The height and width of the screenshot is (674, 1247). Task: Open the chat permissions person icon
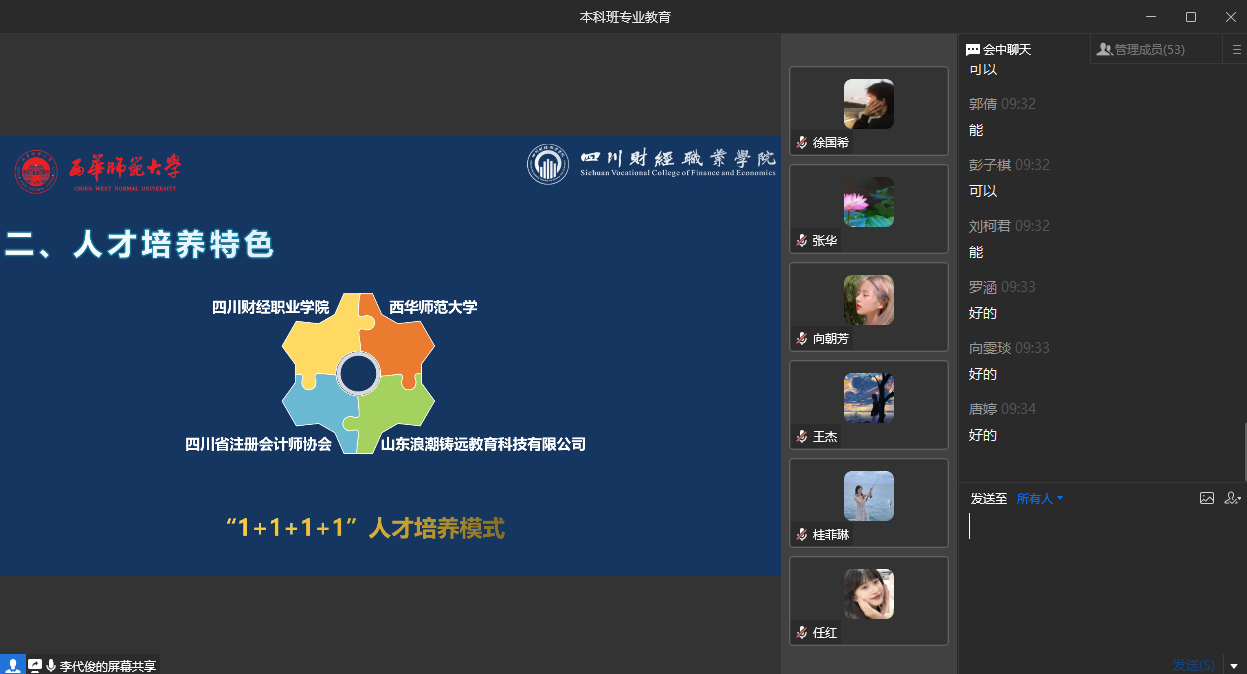1232,498
